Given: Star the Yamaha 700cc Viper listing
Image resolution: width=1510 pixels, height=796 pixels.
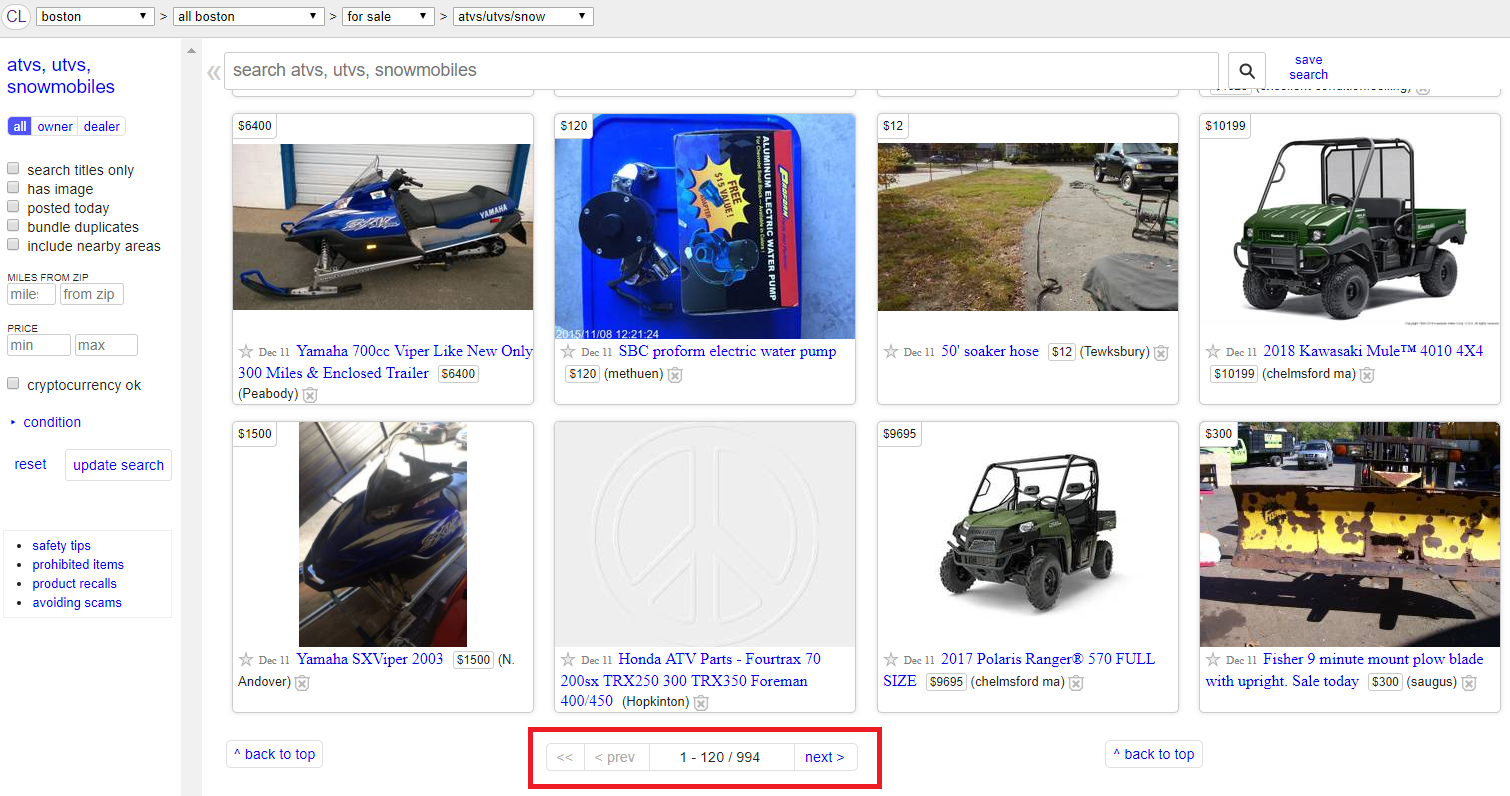Looking at the screenshot, I should pyautogui.click(x=246, y=352).
